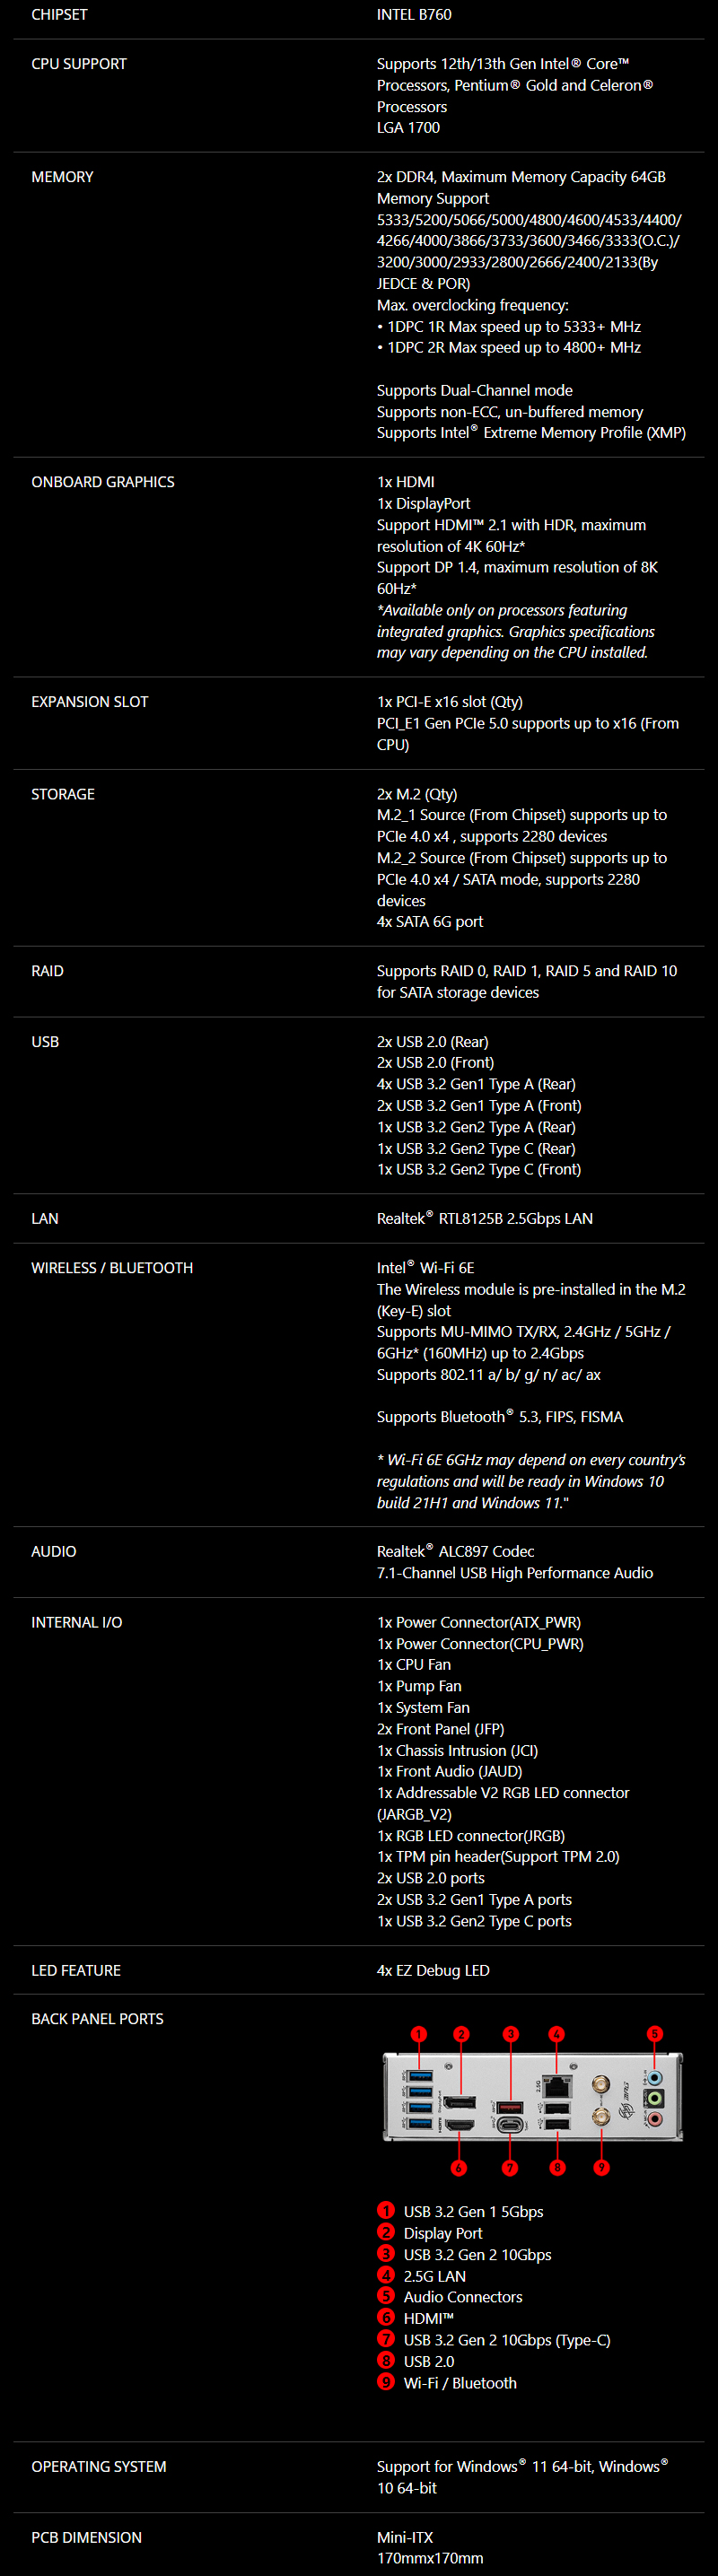Click the 'Wi-Fi / Bluetooth' legend label
Screen dimensions: 718x2576
pyautogui.click(x=460, y=2383)
